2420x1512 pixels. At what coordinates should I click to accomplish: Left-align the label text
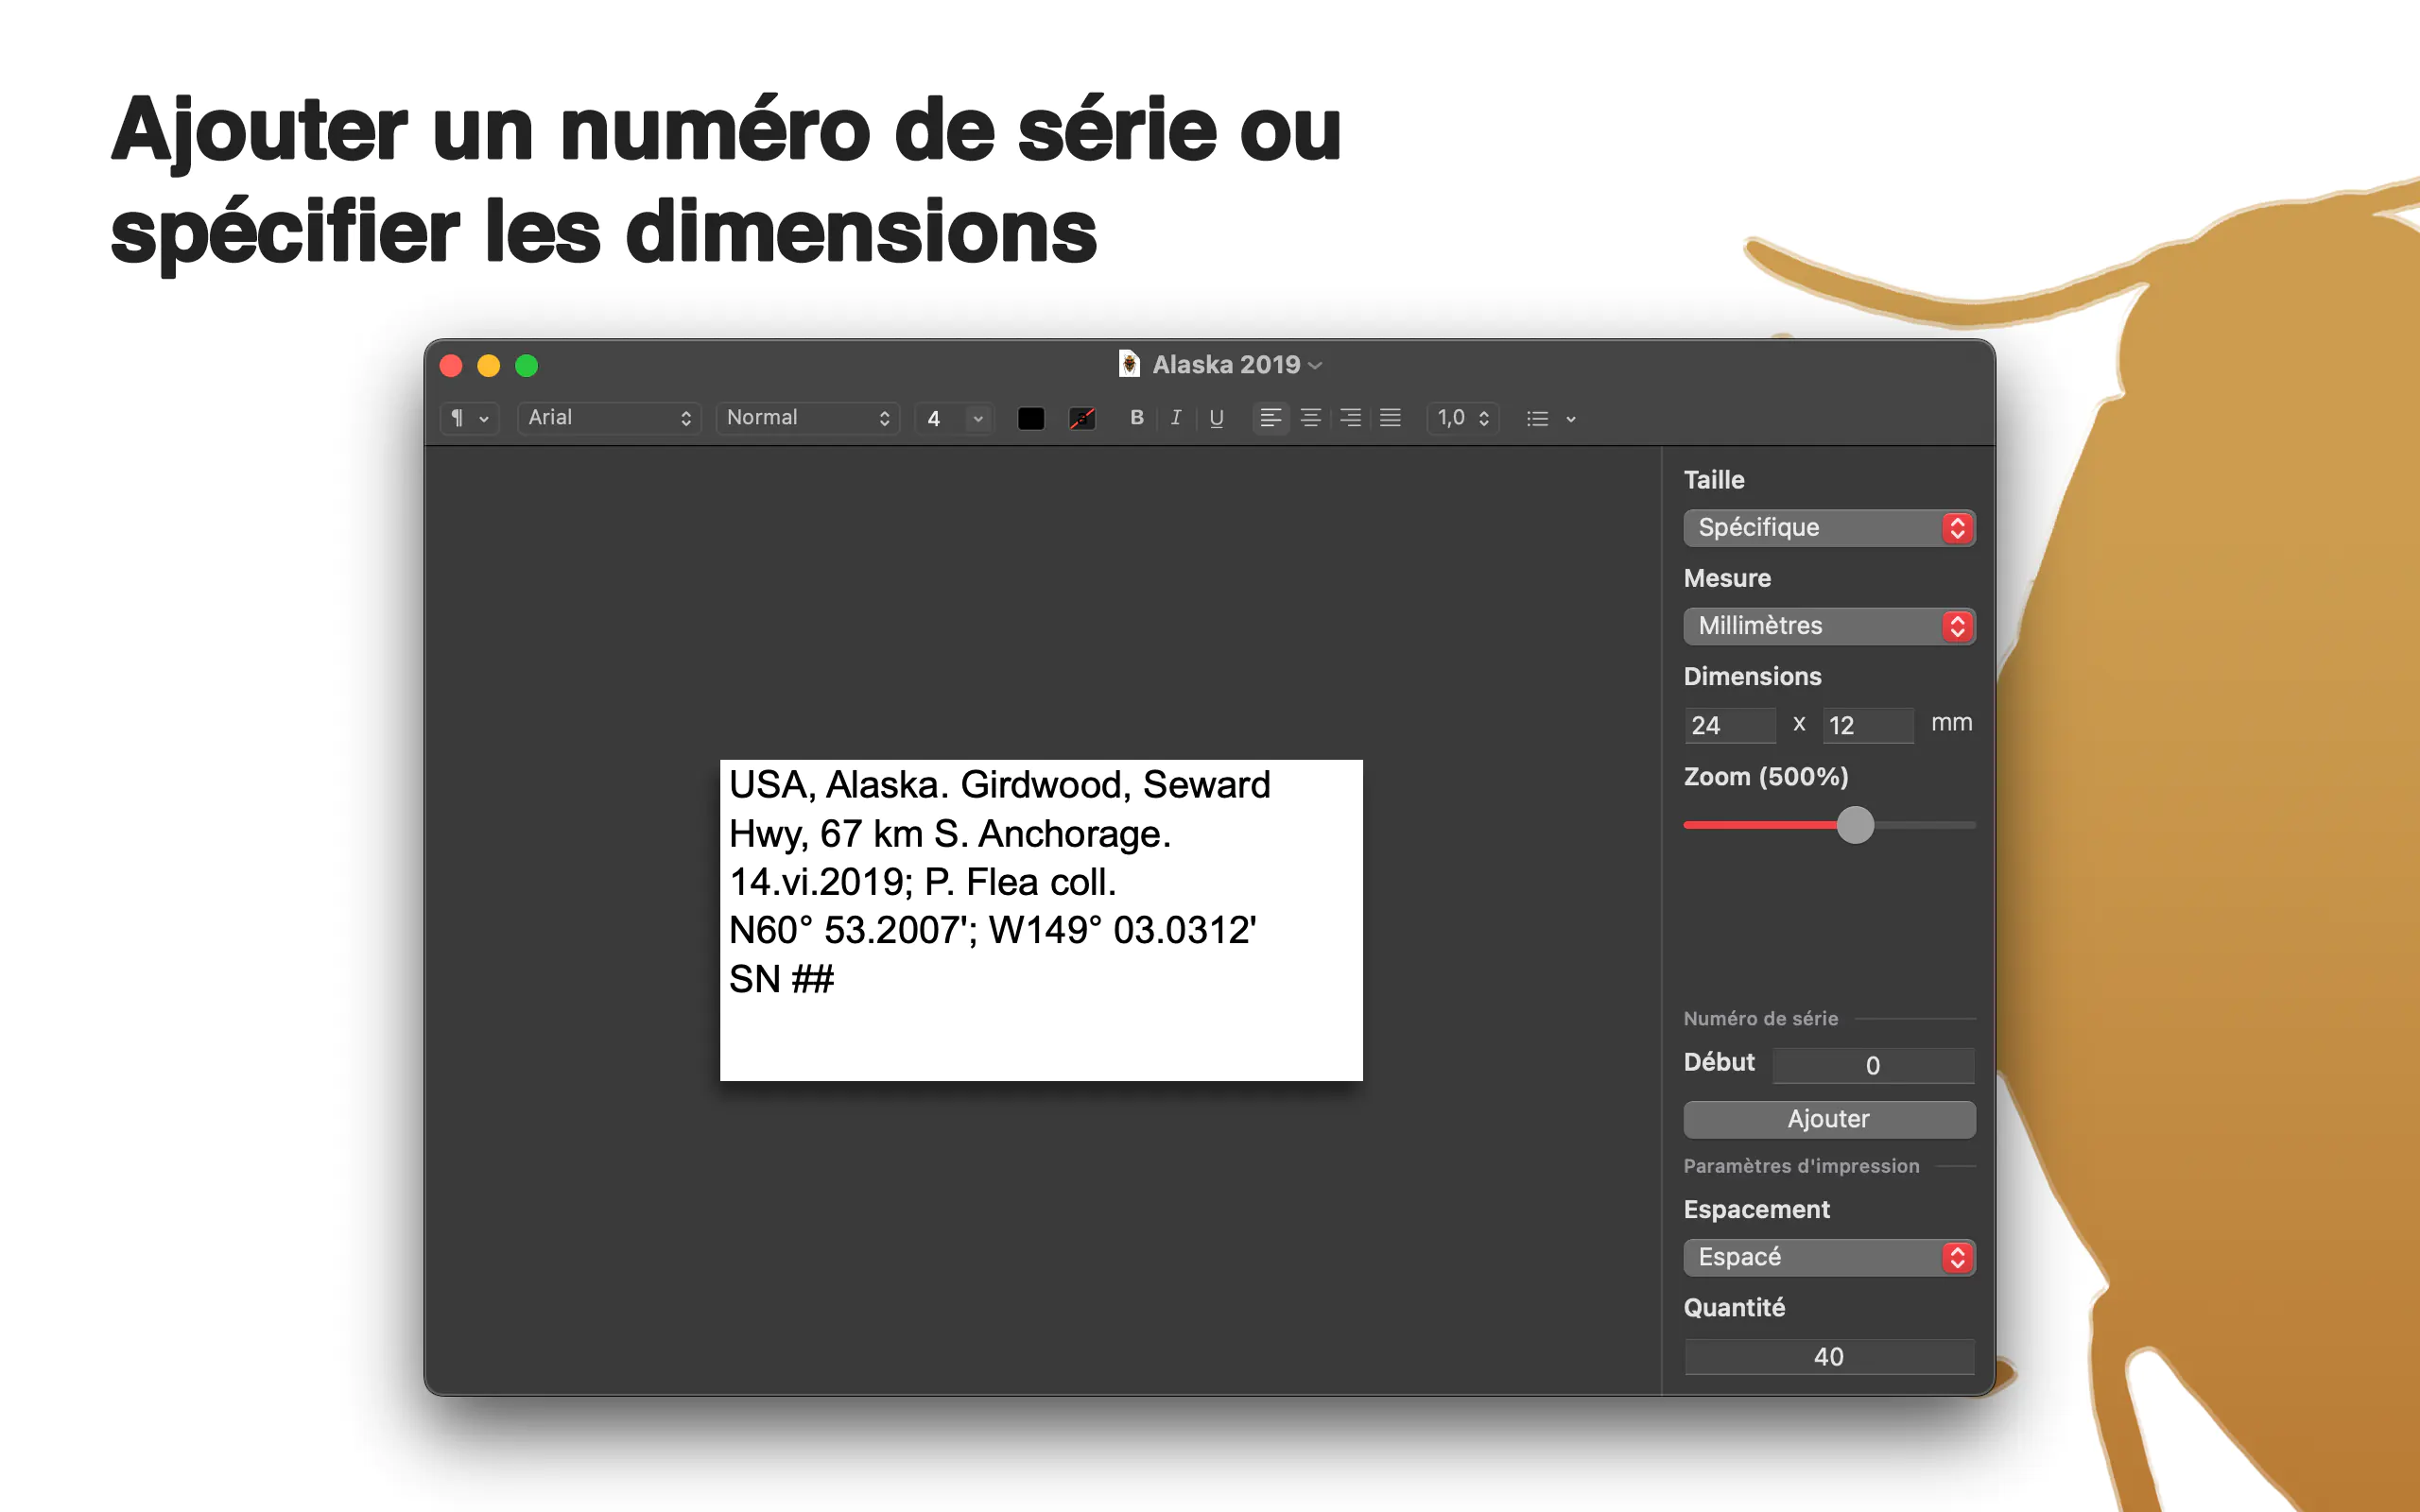[x=1271, y=418]
